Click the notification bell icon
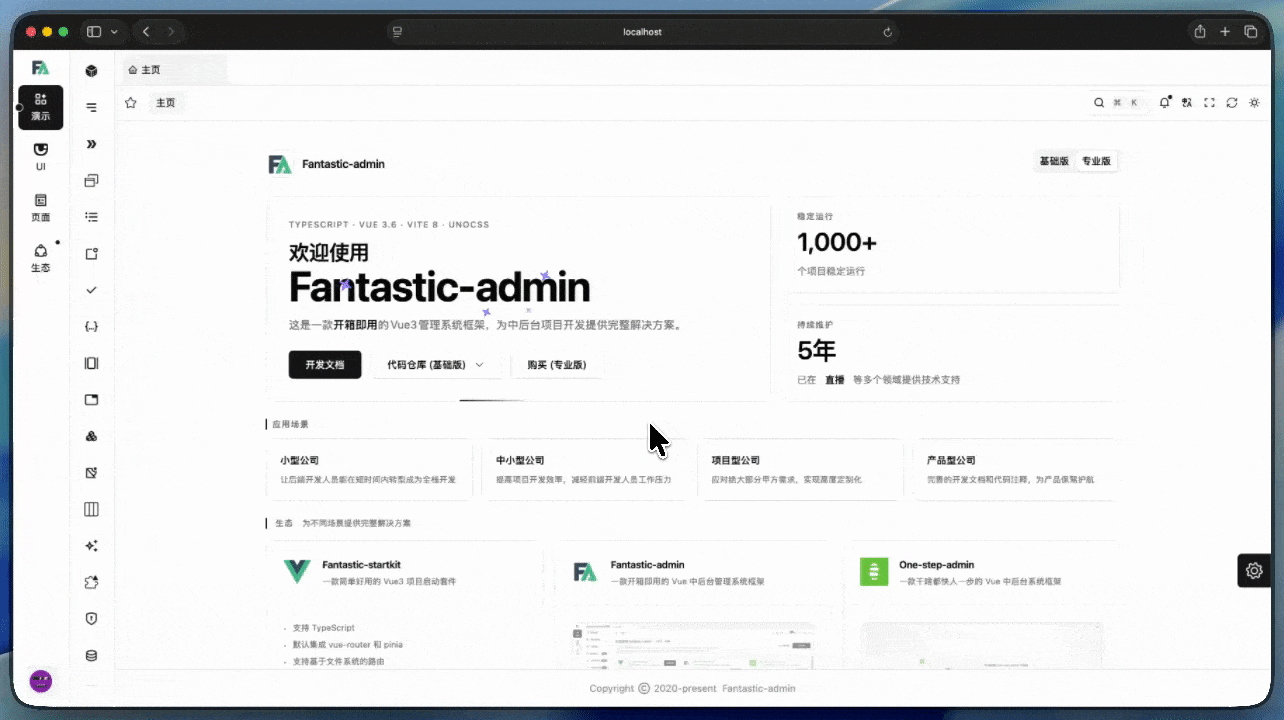 (x=1164, y=103)
